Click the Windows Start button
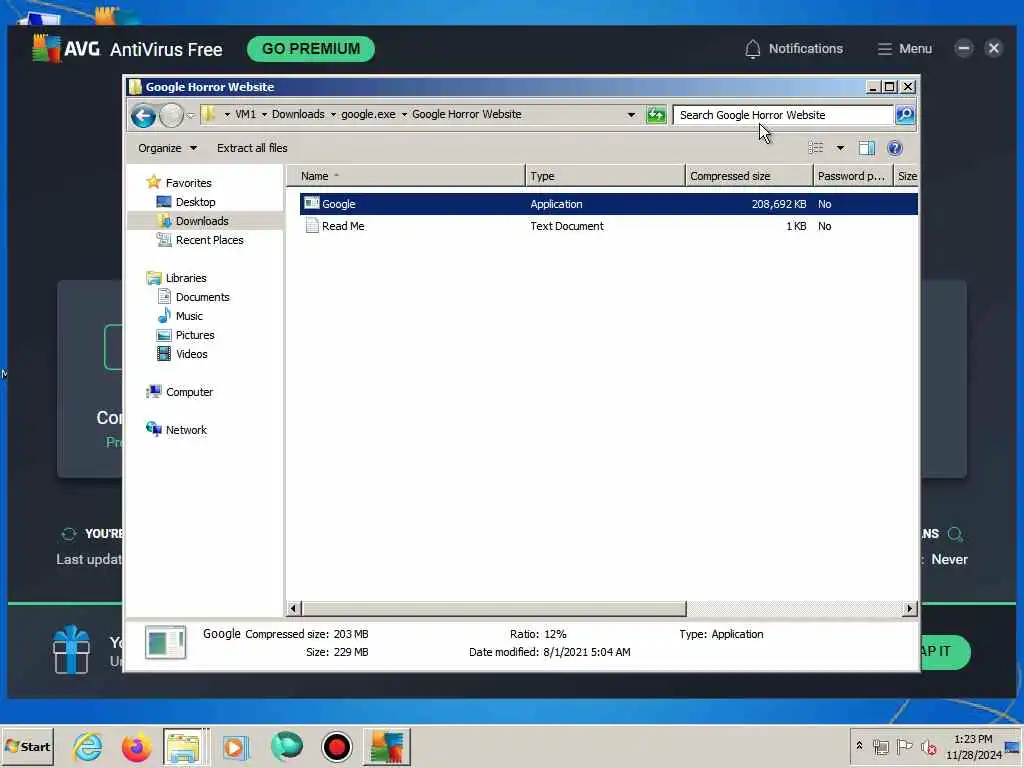 pyautogui.click(x=27, y=747)
